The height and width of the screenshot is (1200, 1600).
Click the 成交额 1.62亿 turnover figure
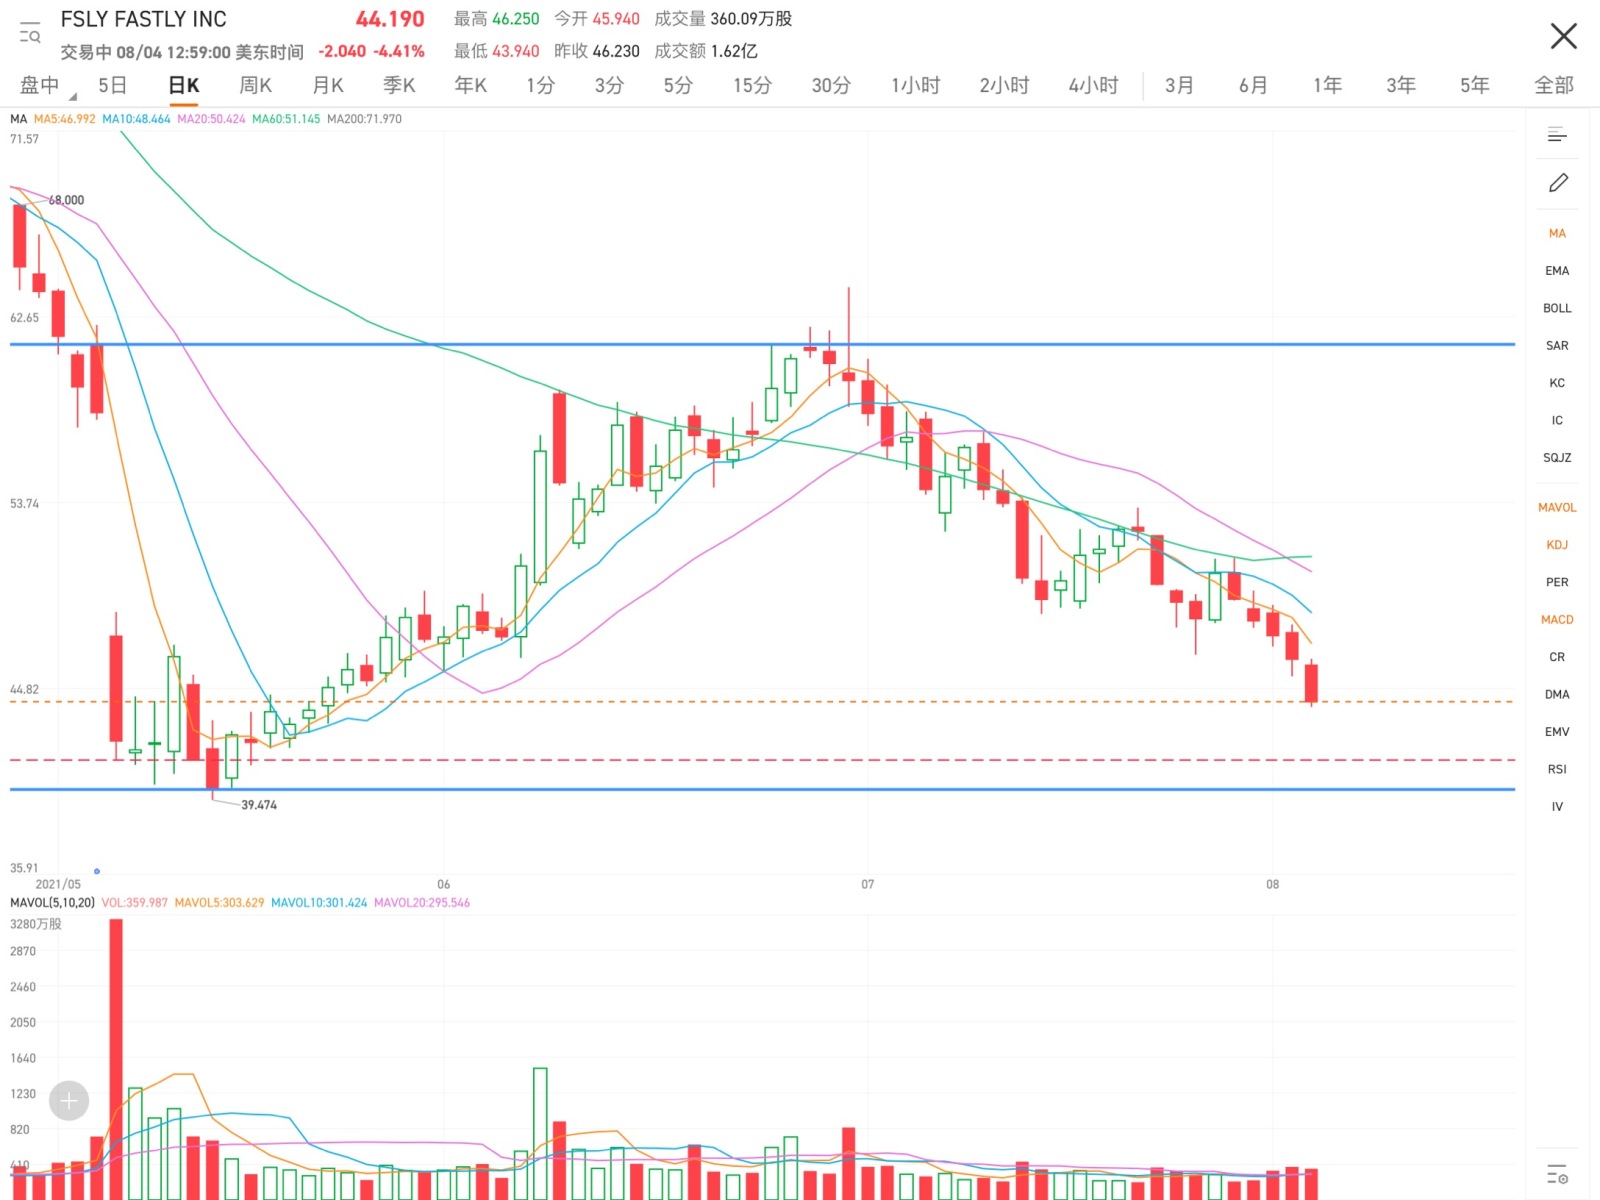(706, 51)
